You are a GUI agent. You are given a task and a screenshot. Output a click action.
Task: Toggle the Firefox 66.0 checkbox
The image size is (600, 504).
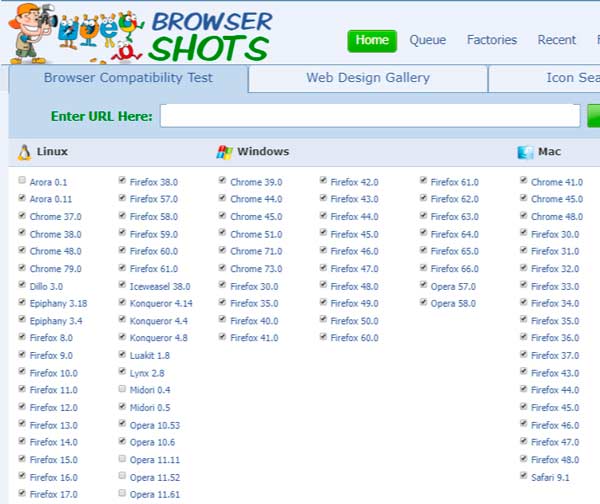click(x=423, y=267)
